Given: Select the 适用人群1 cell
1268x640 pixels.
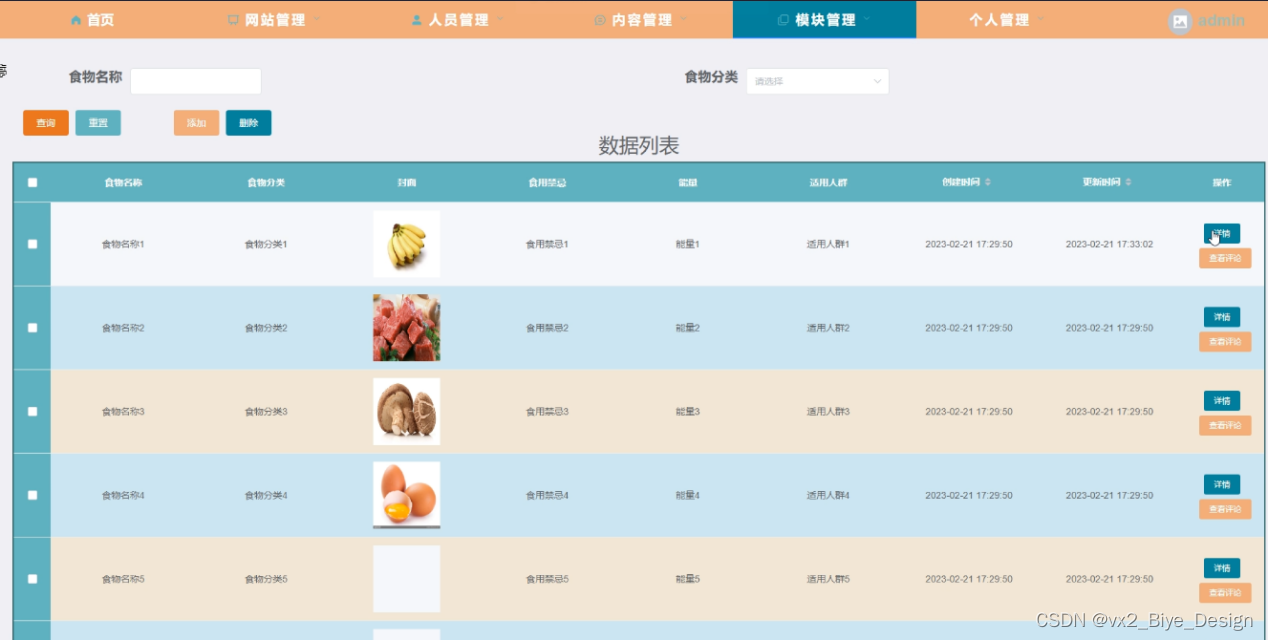Looking at the screenshot, I should click(x=828, y=244).
